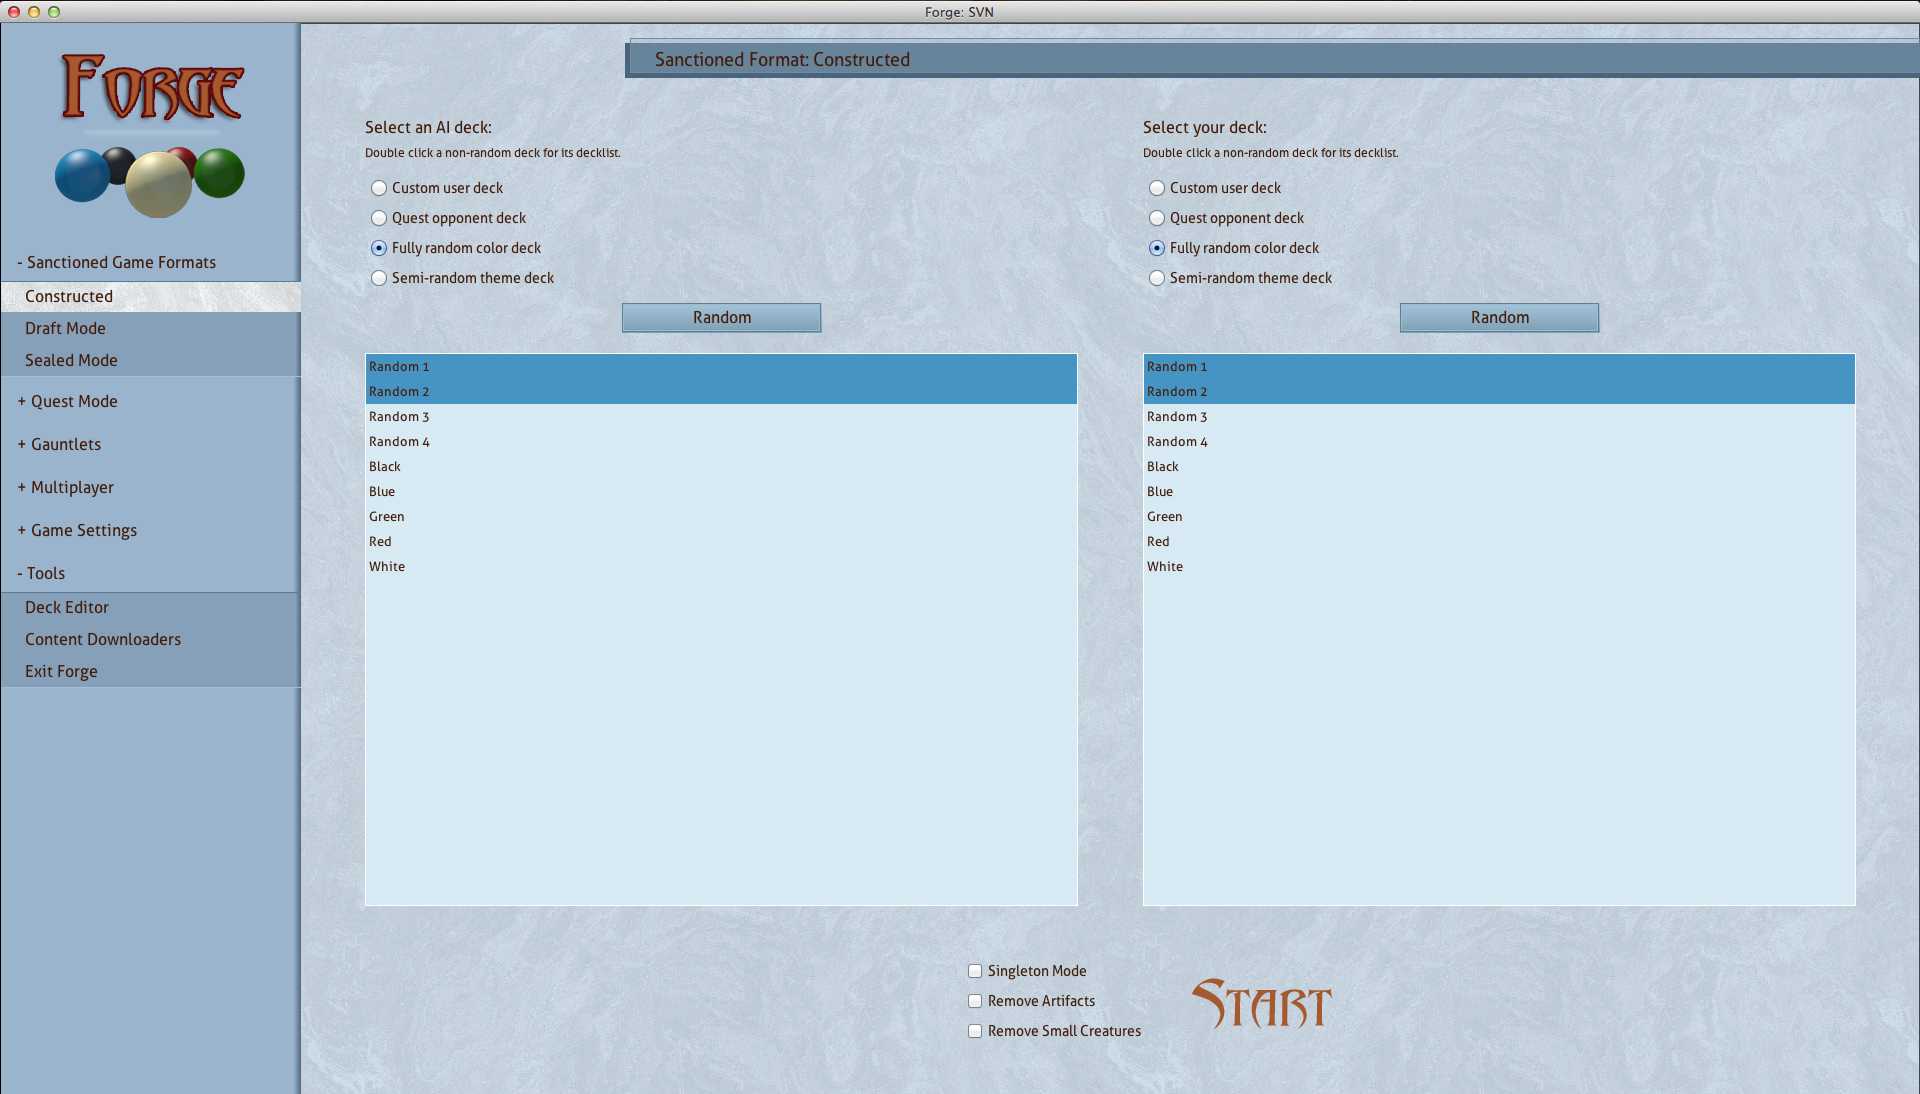Expand Game Settings in sidebar
This screenshot has height=1094, width=1920.
(x=78, y=530)
